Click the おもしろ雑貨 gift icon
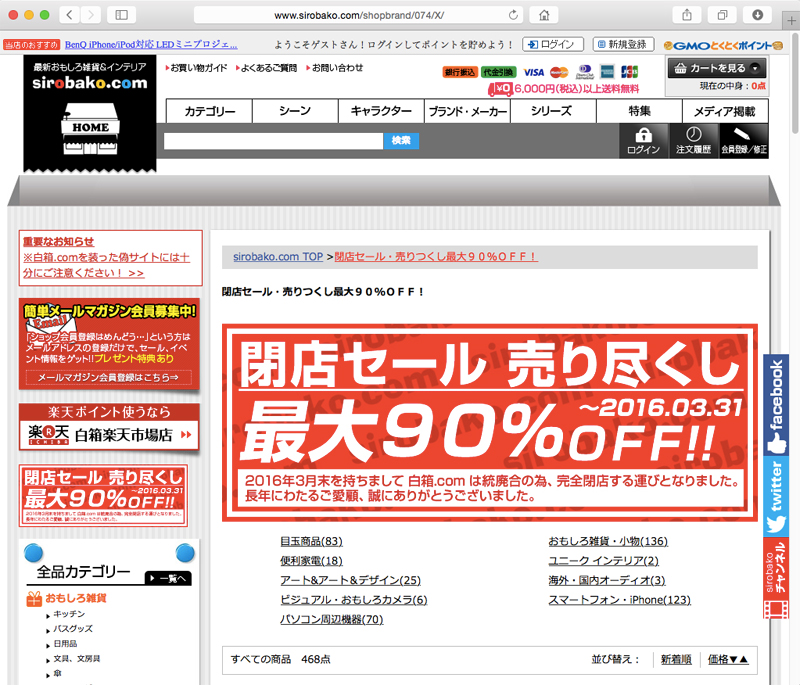Viewport: 800px width, 685px height. (34, 598)
